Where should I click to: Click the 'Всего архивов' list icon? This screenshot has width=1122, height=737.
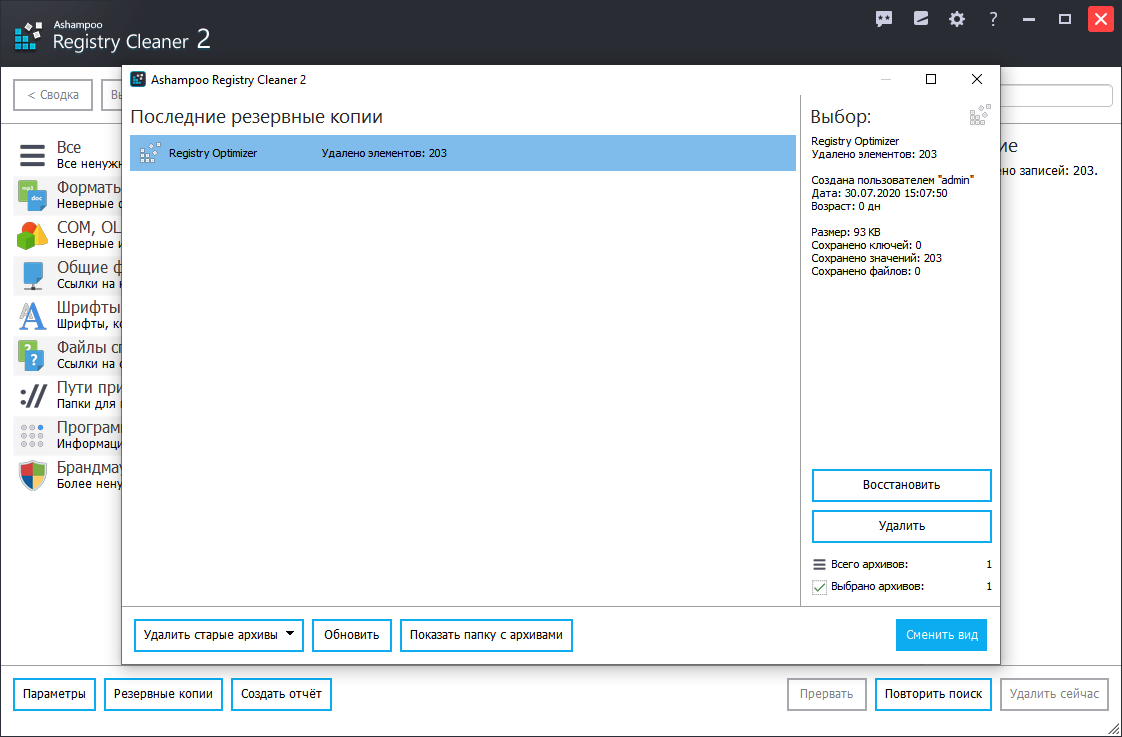pyautogui.click(x=819, y=565)
